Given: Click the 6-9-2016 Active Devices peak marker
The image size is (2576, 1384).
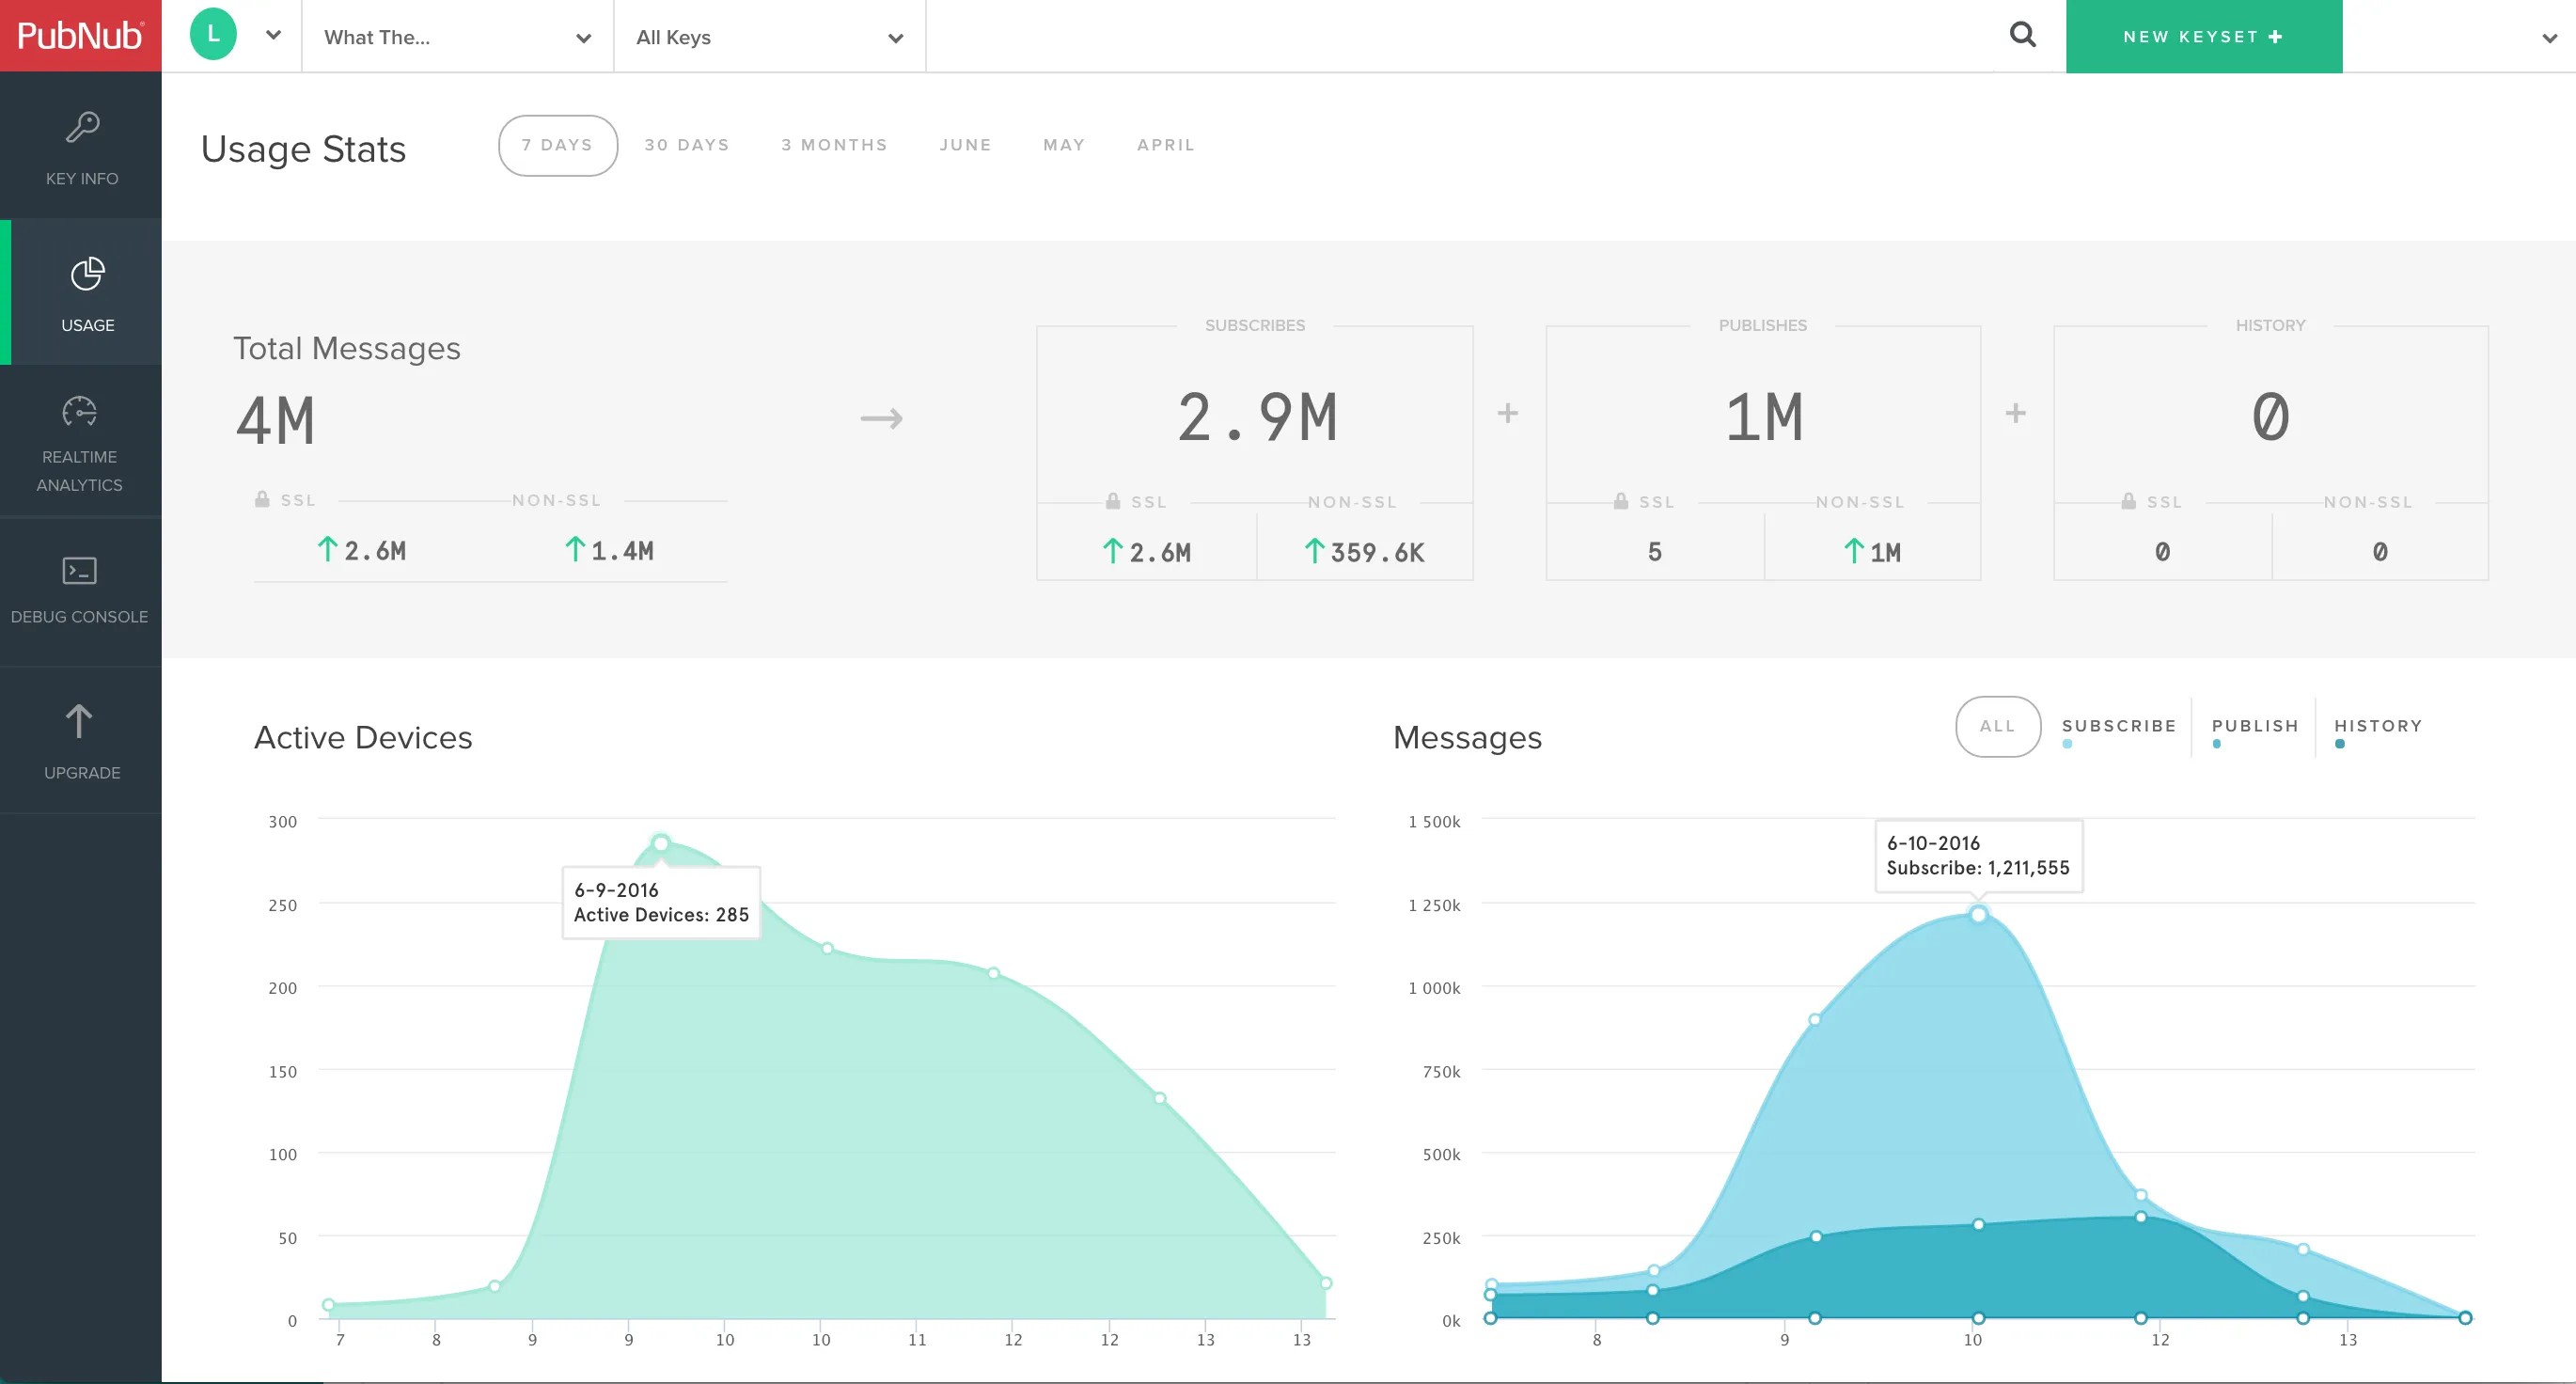Looking at the screenshot, I should (661, 843).
